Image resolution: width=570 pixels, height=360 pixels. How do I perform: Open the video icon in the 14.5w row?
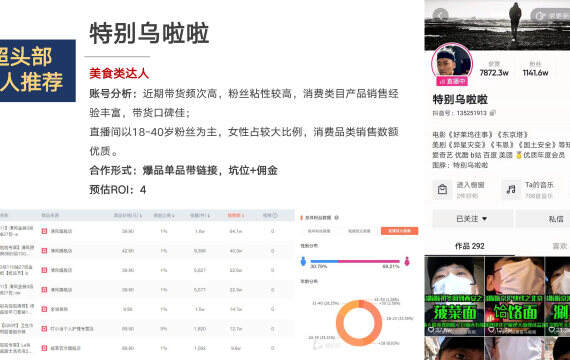[x=273, y=309]
